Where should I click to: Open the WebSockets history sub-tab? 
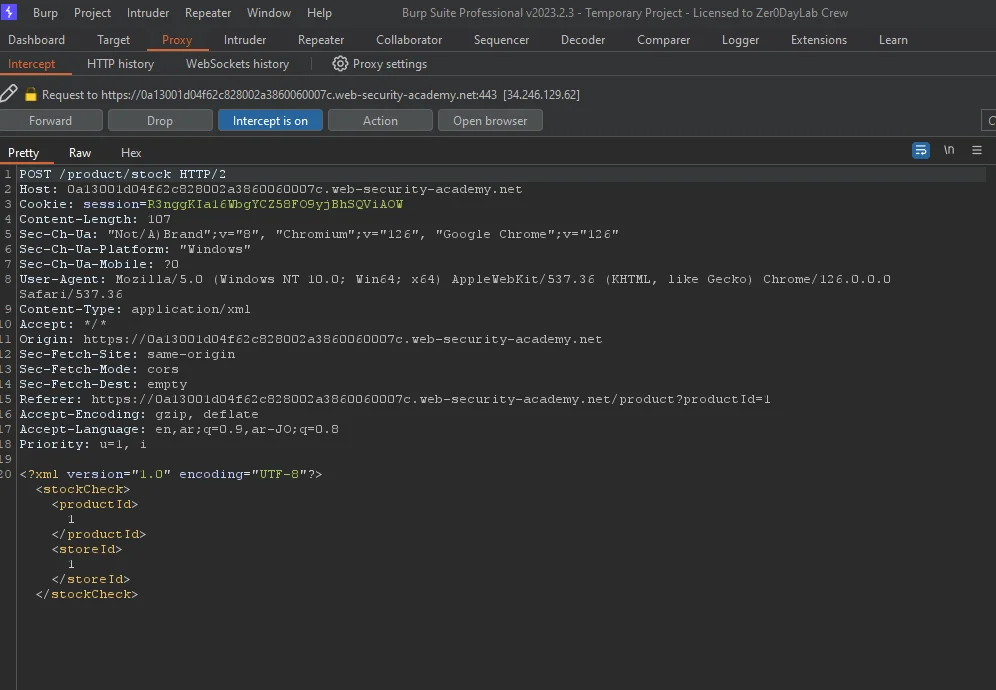pos(237,64)
